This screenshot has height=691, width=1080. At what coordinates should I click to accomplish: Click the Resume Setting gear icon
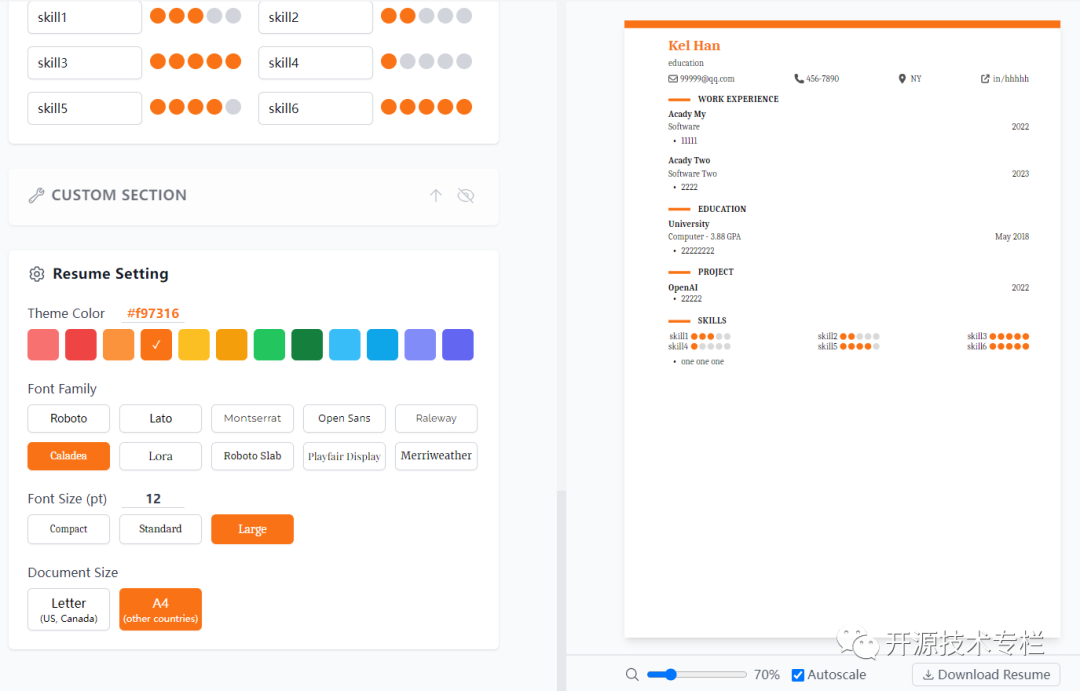pos(37,274)
